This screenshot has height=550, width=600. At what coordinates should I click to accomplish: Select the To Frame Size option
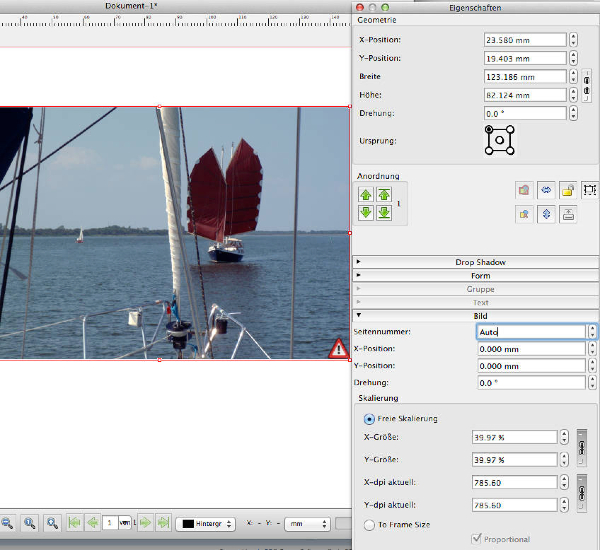pos(370,524)
